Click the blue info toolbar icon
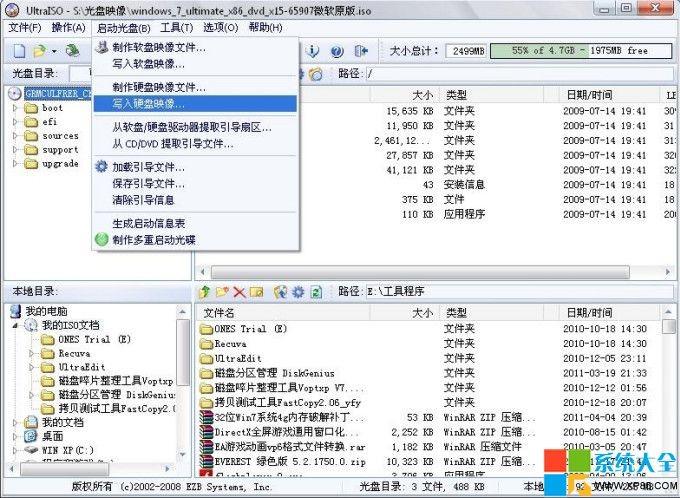This screenshot has width=680, height=498. tap(312, 51)
